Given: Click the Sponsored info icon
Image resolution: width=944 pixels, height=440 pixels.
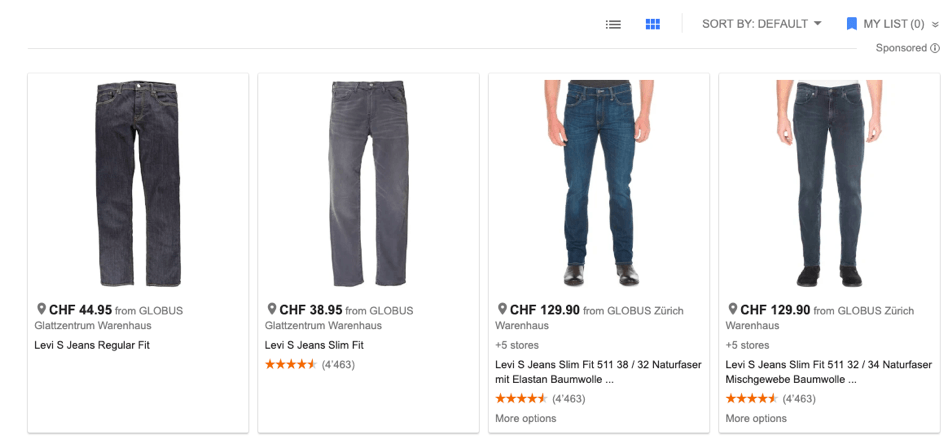Looking at the screenshot, I should coord(935,48).
